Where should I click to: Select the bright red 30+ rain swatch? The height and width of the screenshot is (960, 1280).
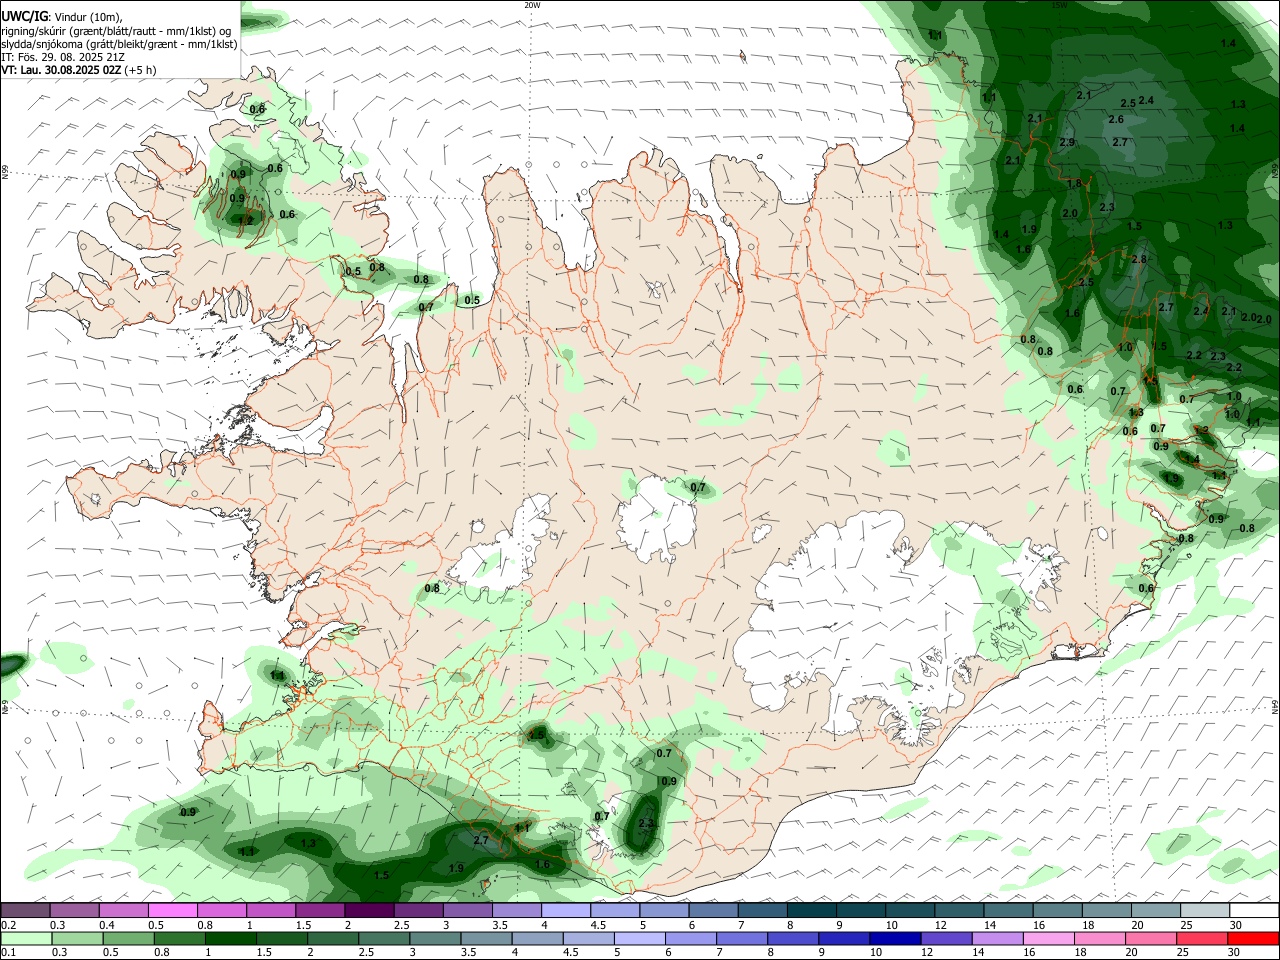pyautogui.click(x=1254, y=938)
